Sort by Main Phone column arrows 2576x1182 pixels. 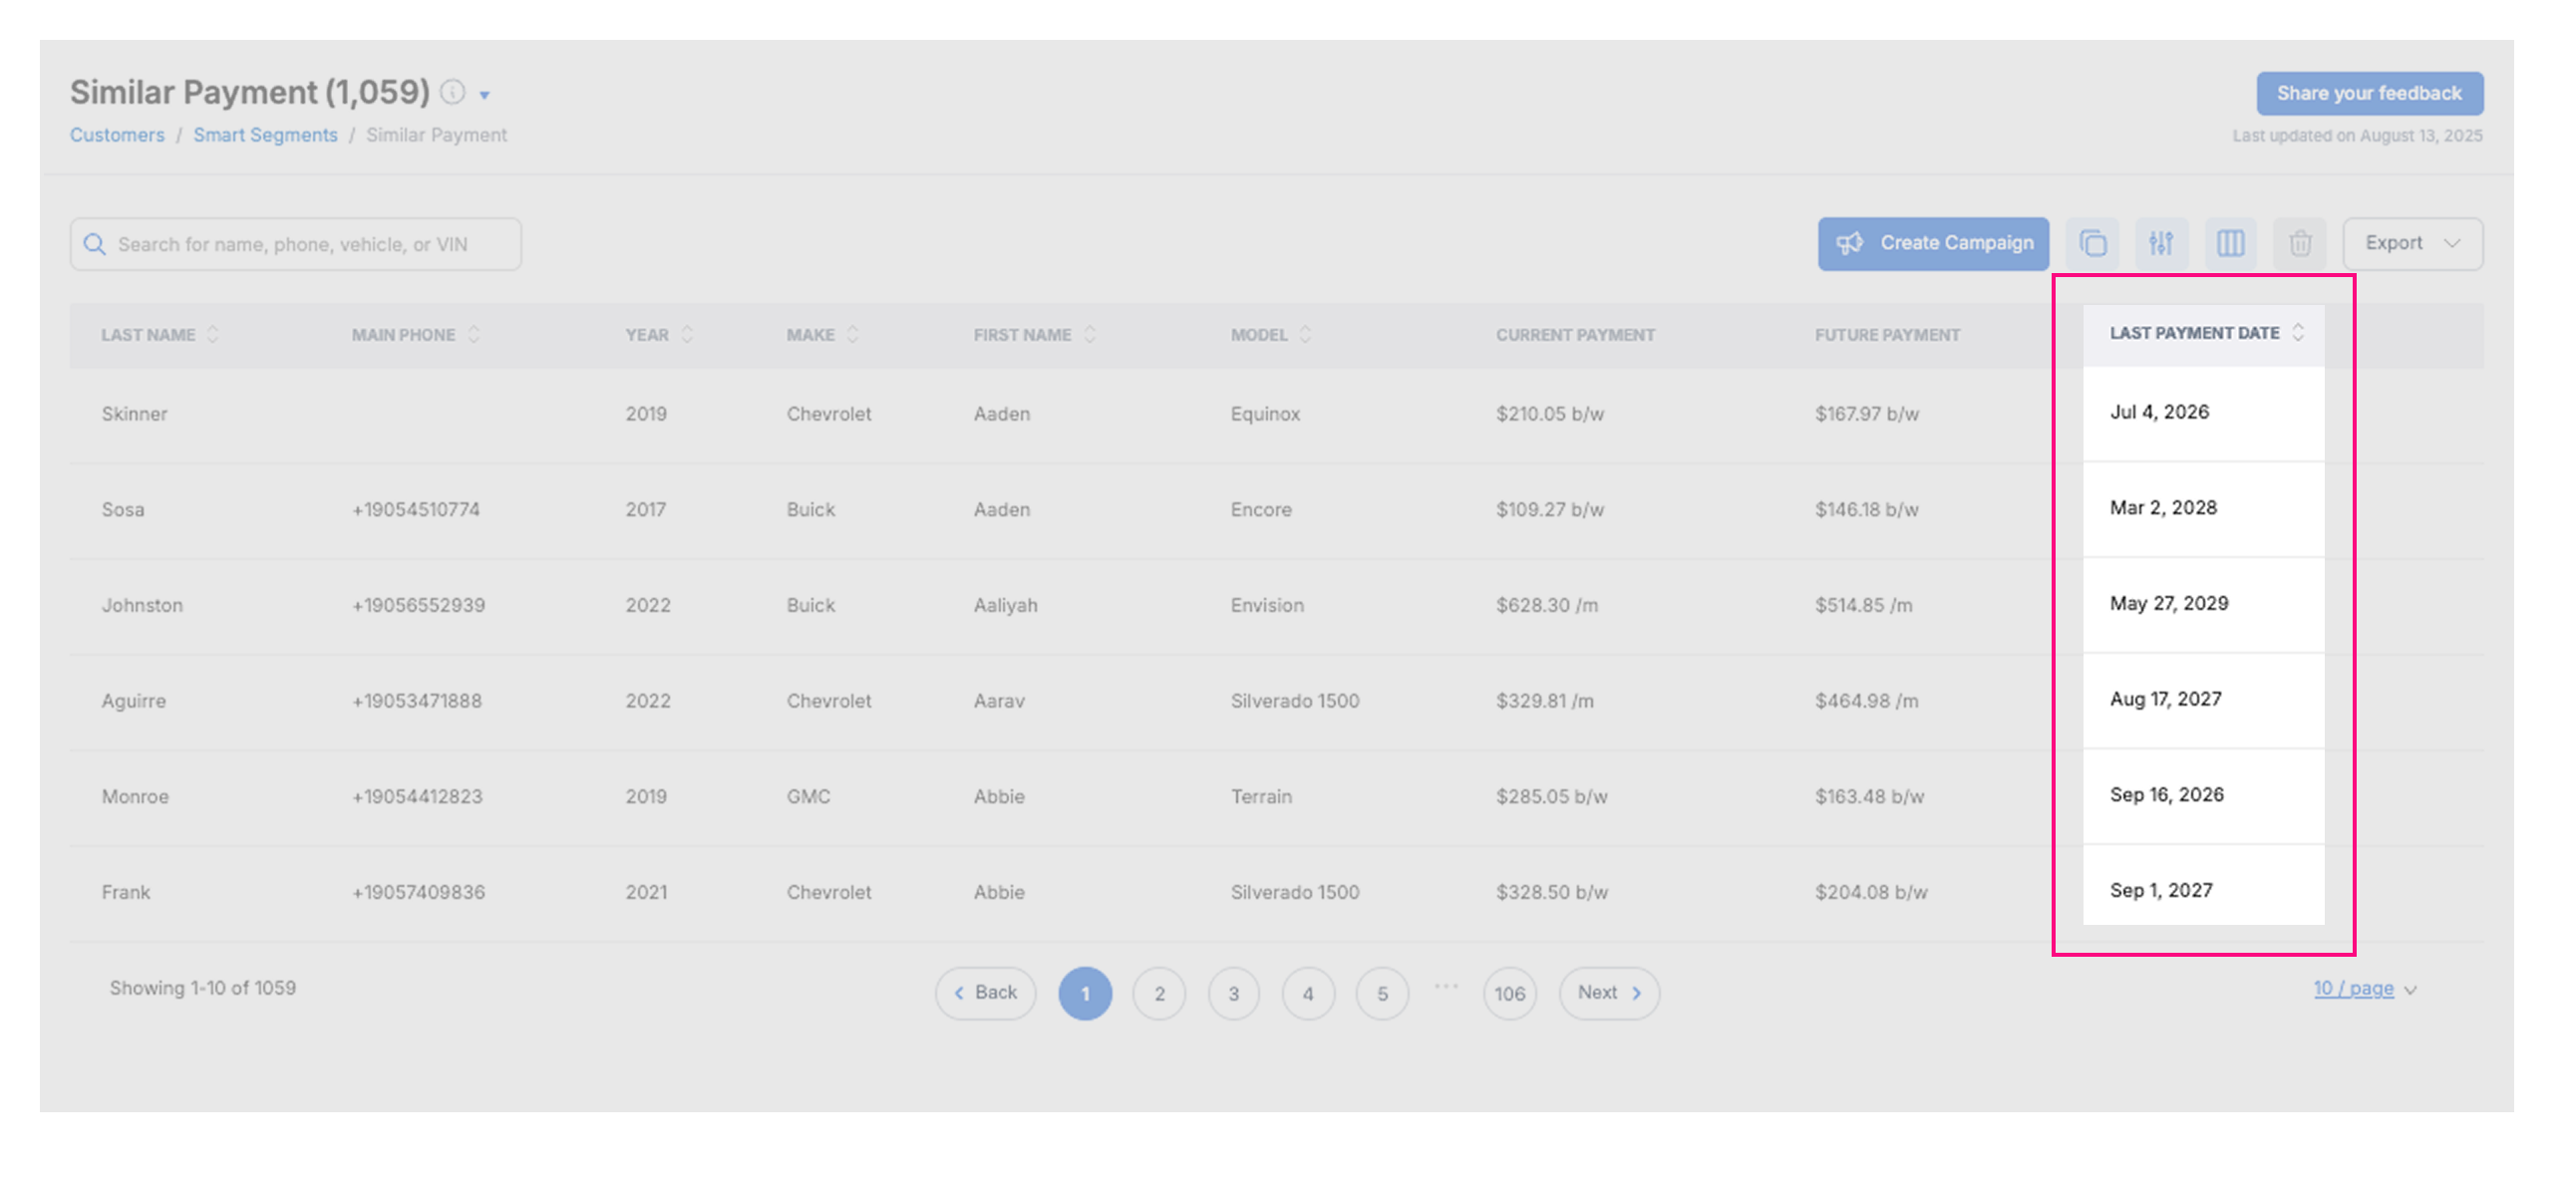474,334
